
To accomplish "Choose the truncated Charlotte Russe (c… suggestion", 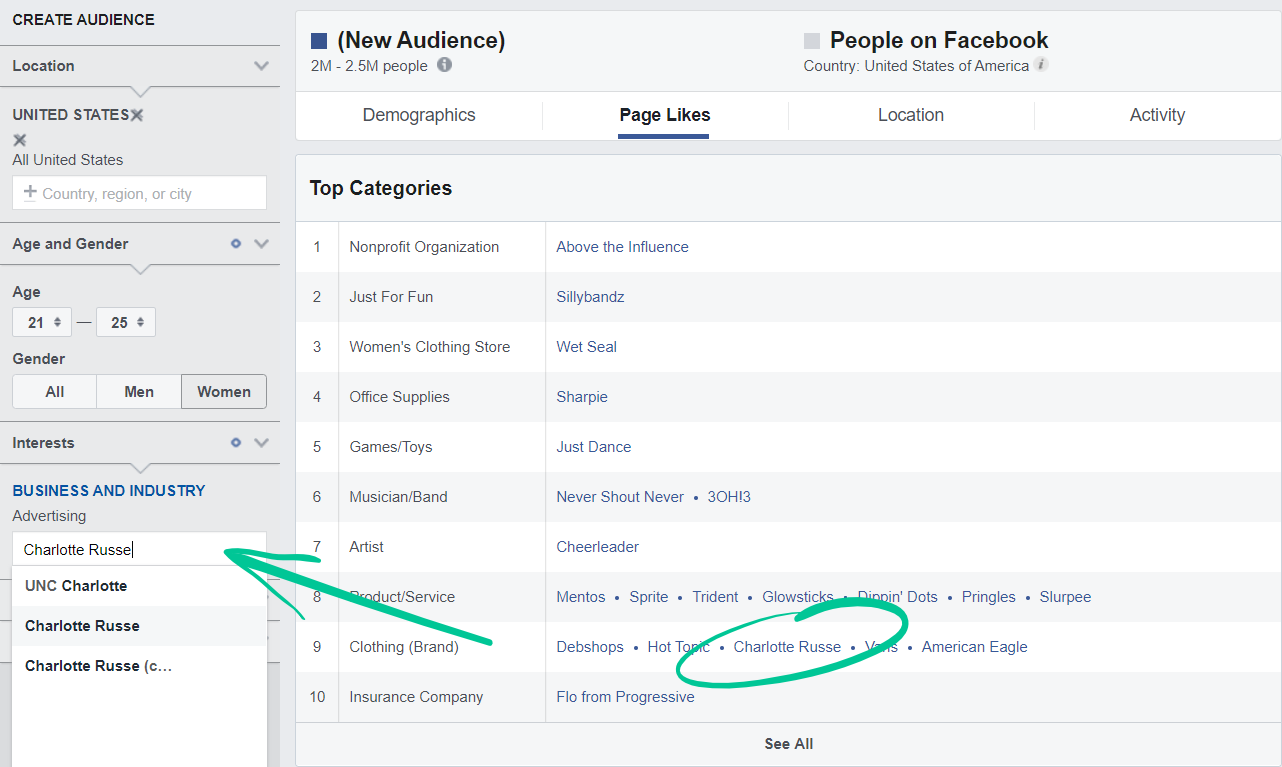I will [x=139, y=666].
